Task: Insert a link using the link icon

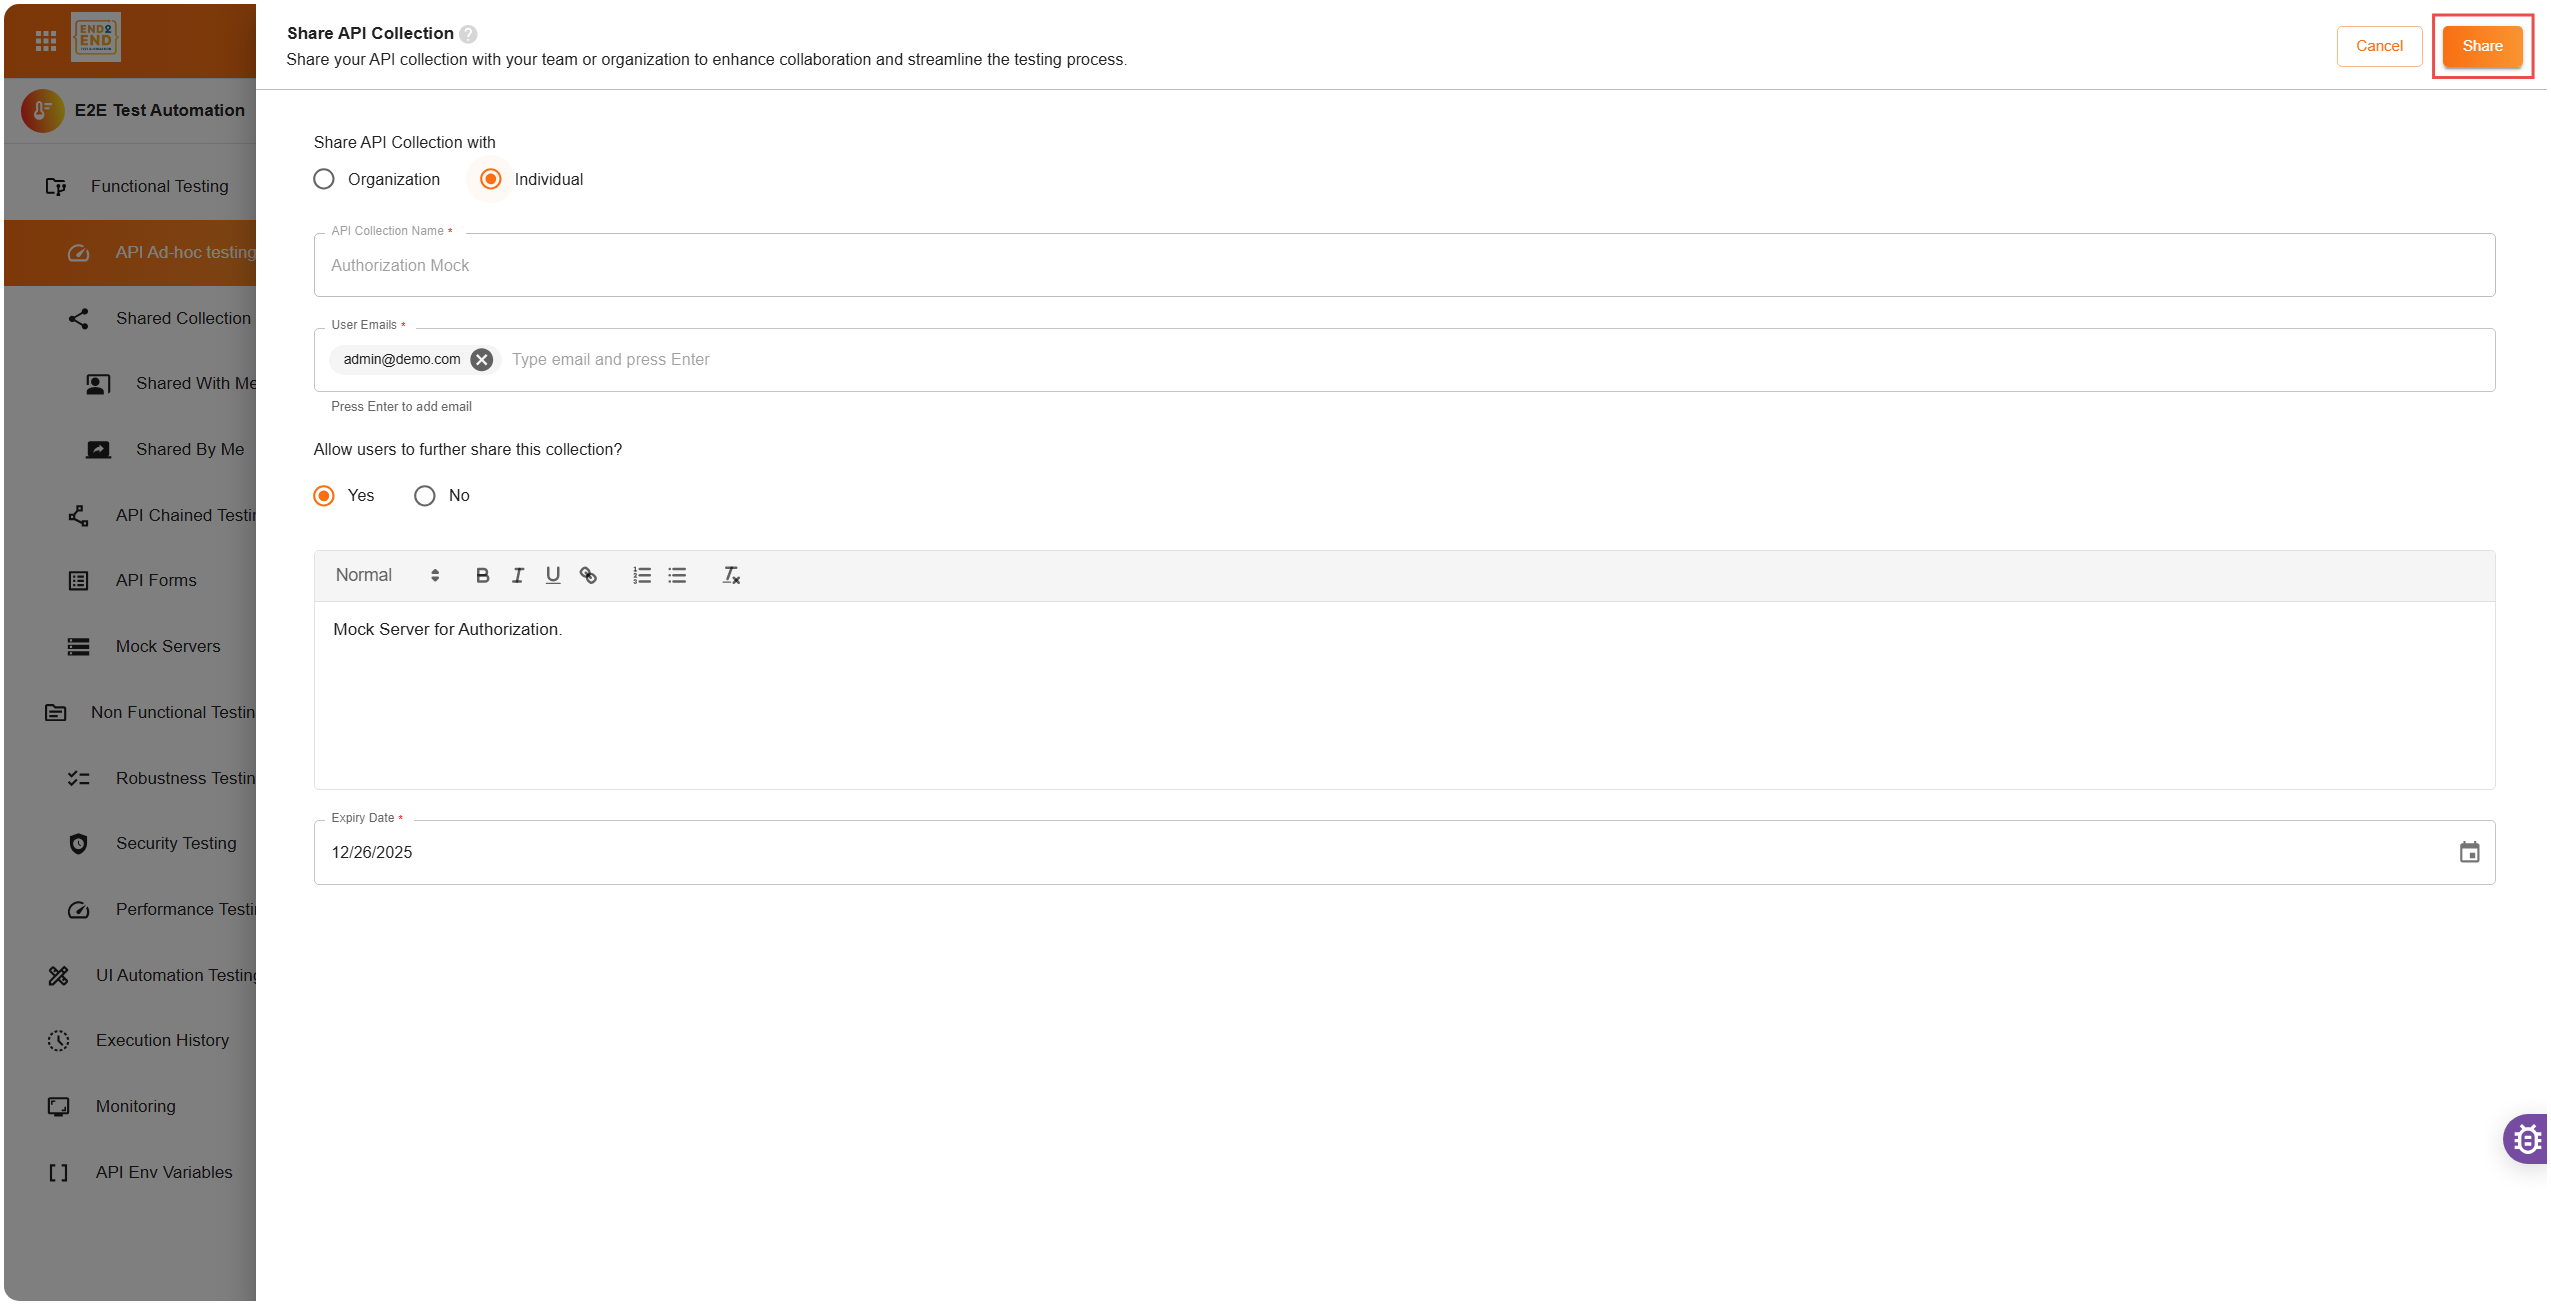Action: click(x=588, y=575)
